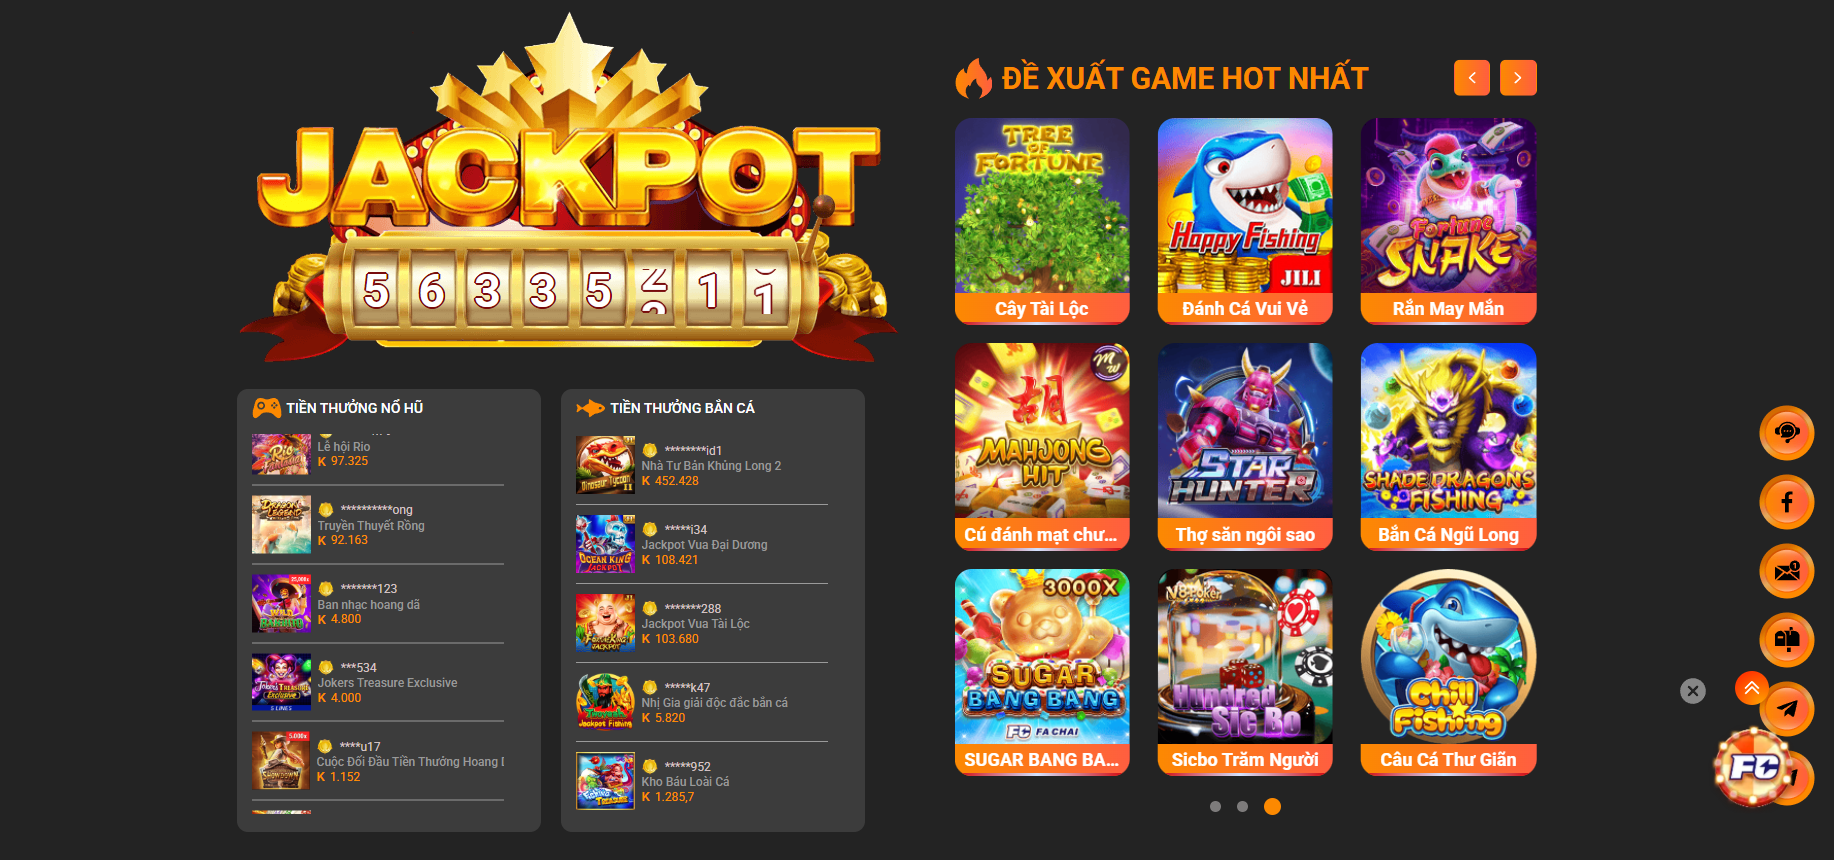Image resolution: width=1834 pixels, height=860 pixels.
Task: Collapse floating sidebar with double-chevron up icon
Action: 1751,687
